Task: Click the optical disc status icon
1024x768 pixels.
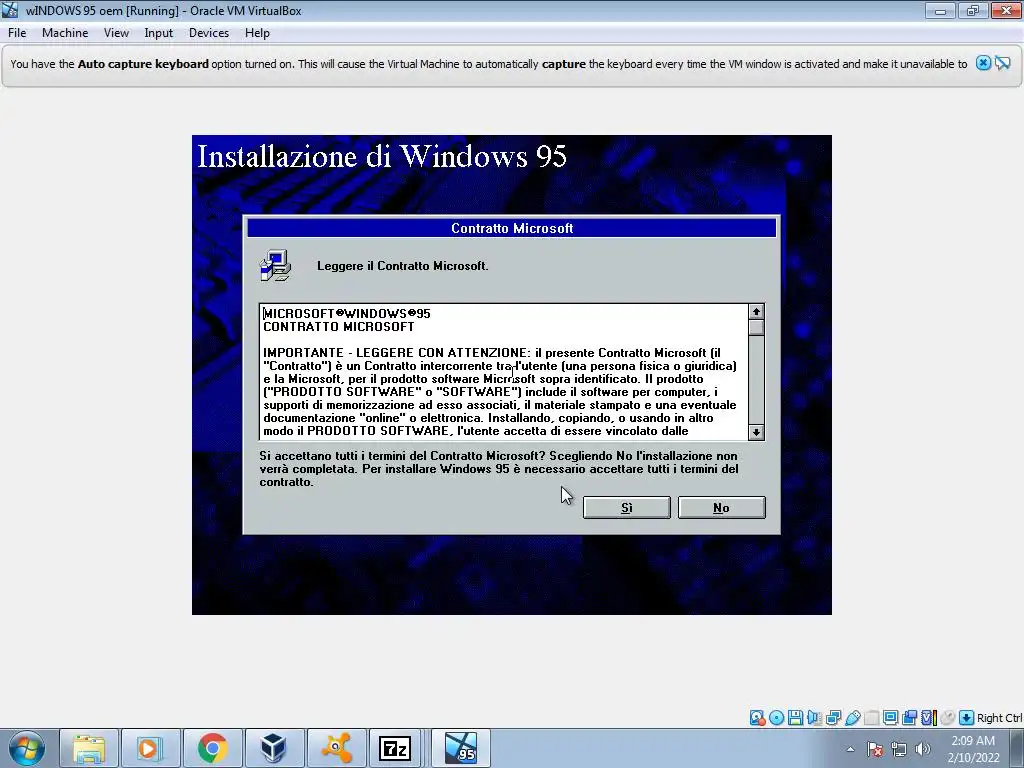Action: pos(776,718)
